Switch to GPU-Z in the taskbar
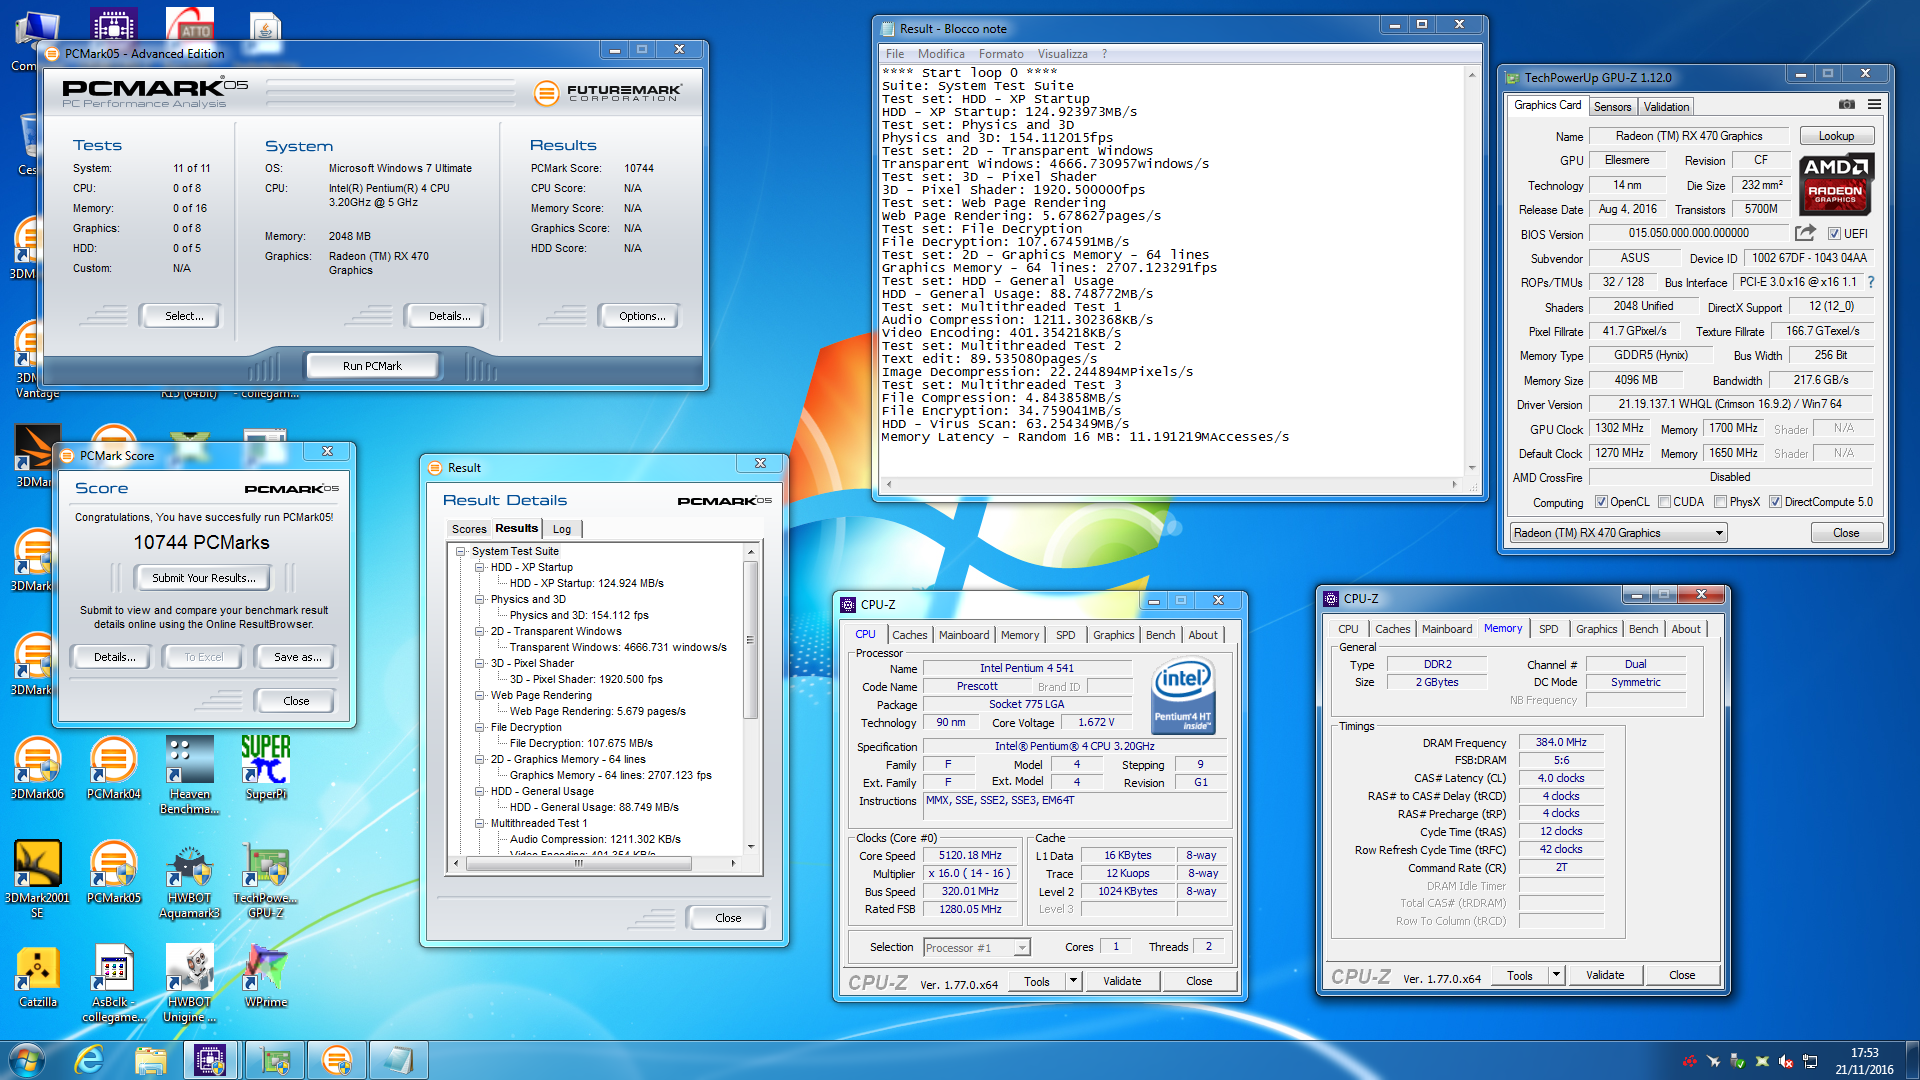The image size is (1920, 1080). coord(274,1060)
